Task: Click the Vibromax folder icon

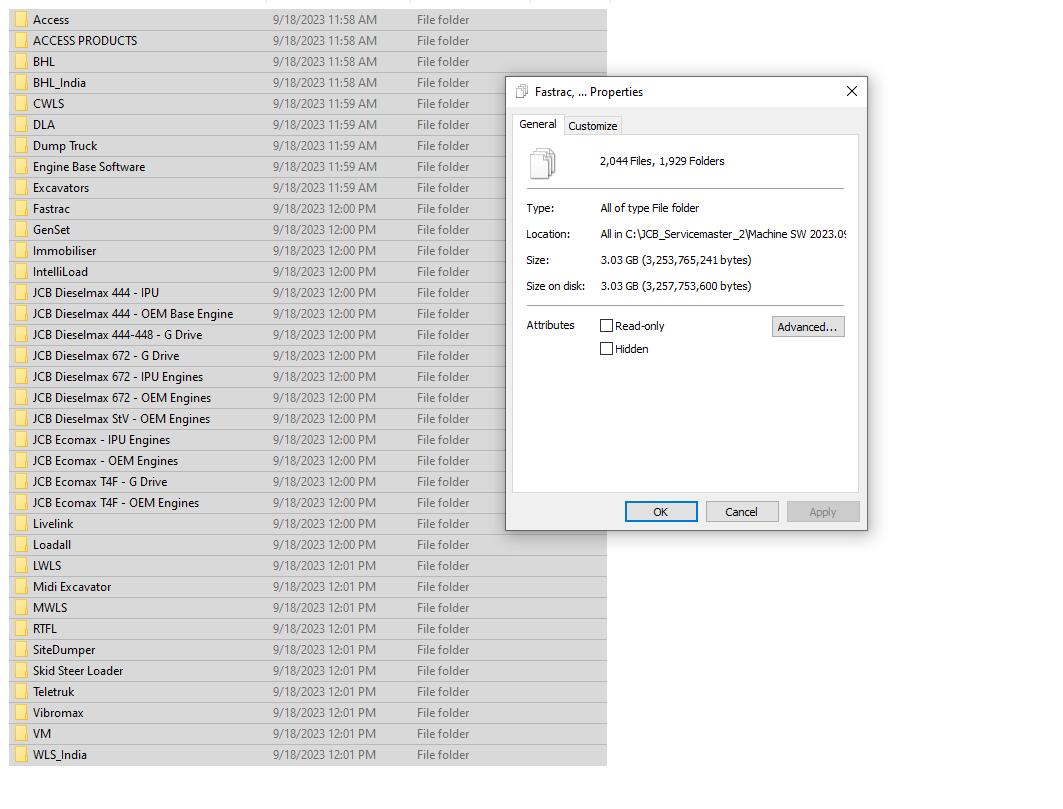Action: click(22, 713)
